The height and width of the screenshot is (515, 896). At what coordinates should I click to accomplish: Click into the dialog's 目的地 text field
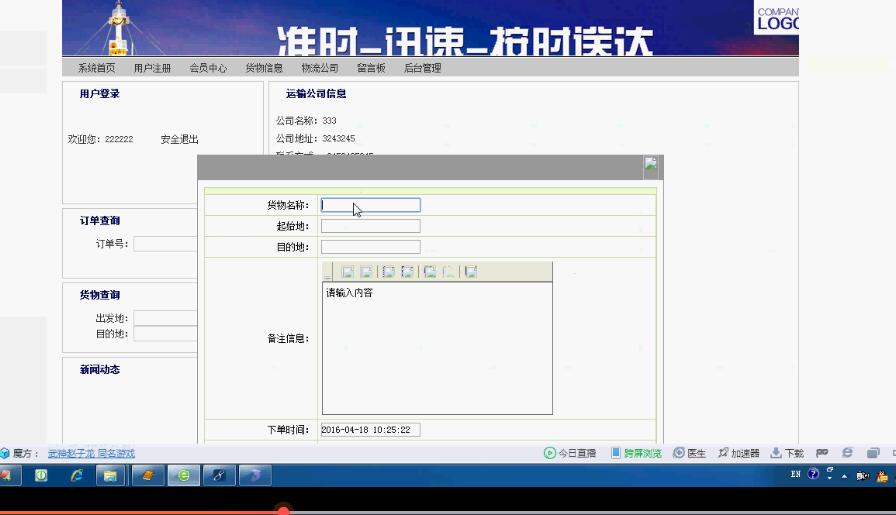click(x=370, y=247)
